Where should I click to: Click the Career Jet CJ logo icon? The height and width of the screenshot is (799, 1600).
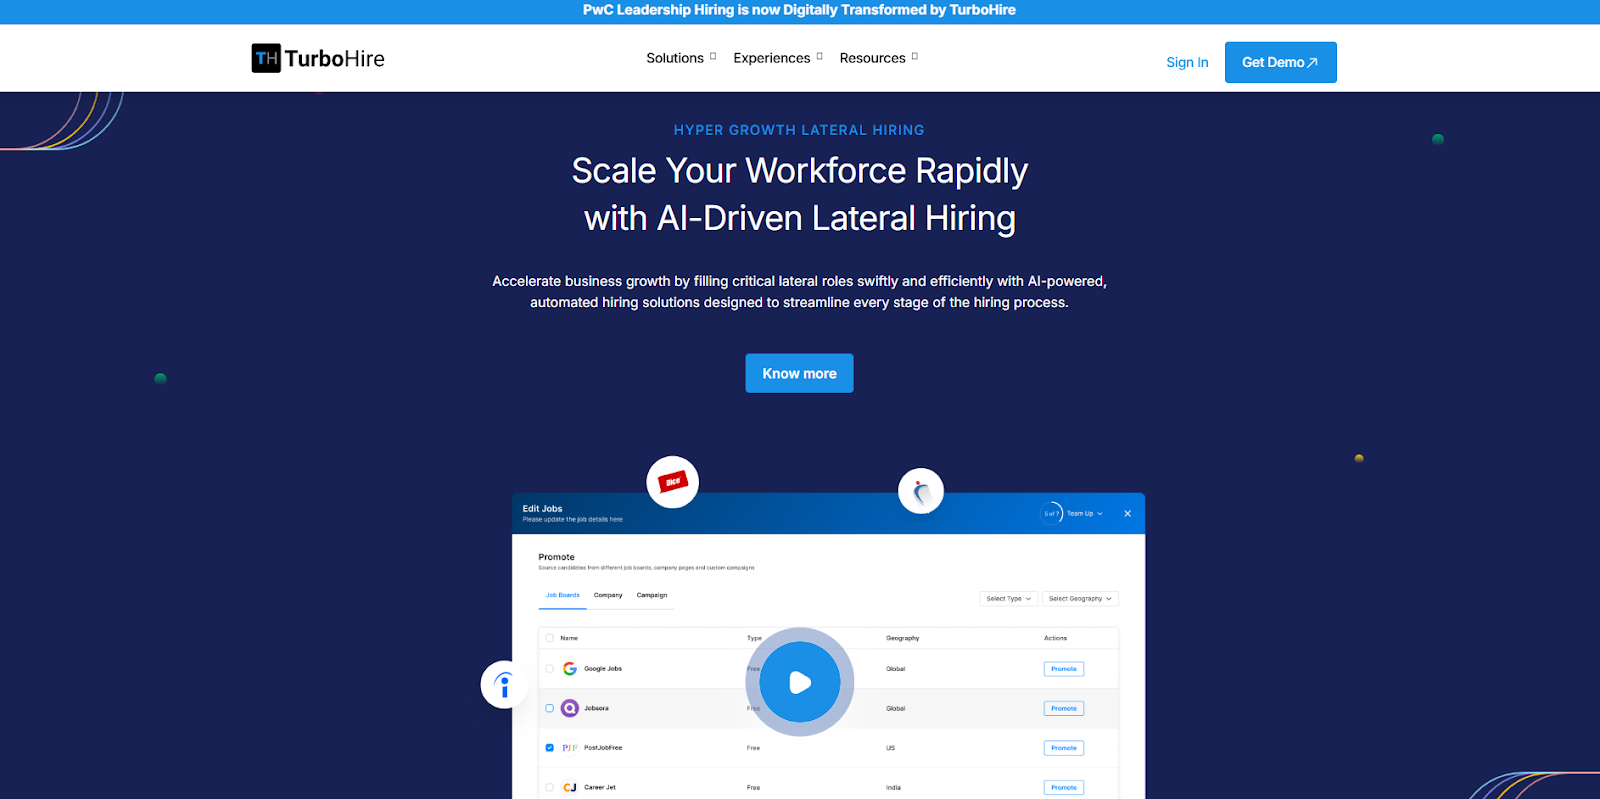coord(570,787)
